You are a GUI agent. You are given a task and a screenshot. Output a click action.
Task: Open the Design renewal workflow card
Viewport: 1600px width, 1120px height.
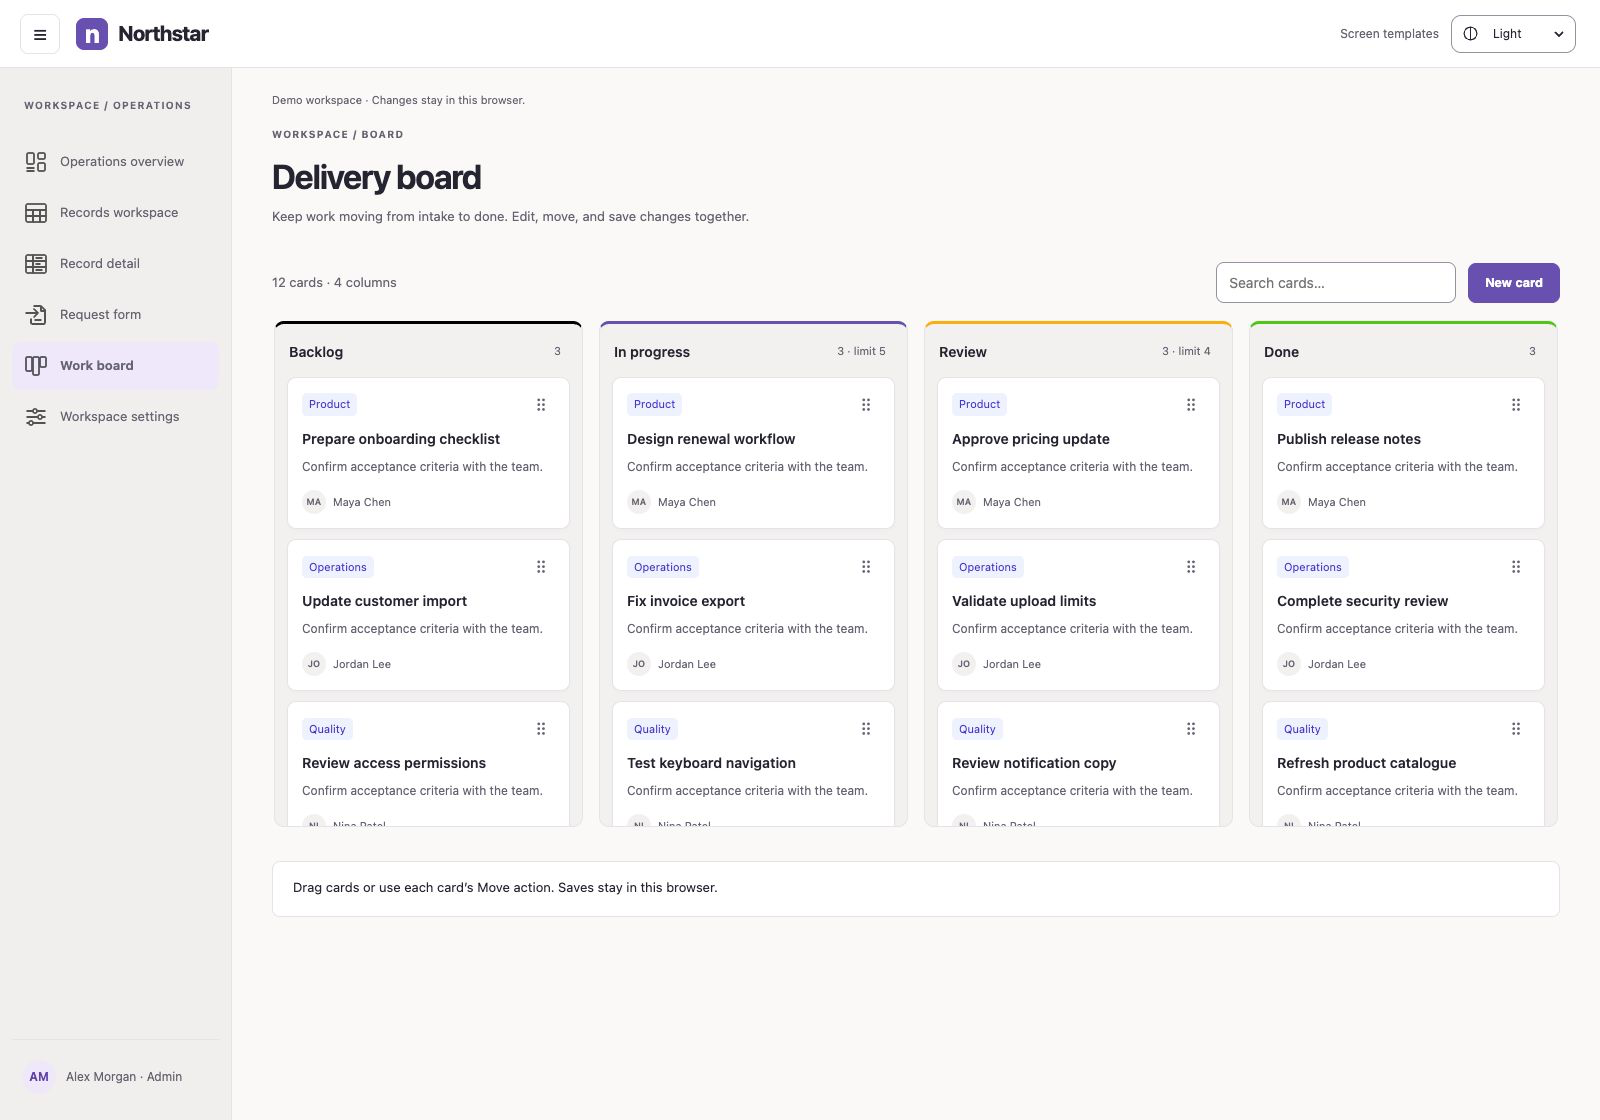click(x=753, y=453)
